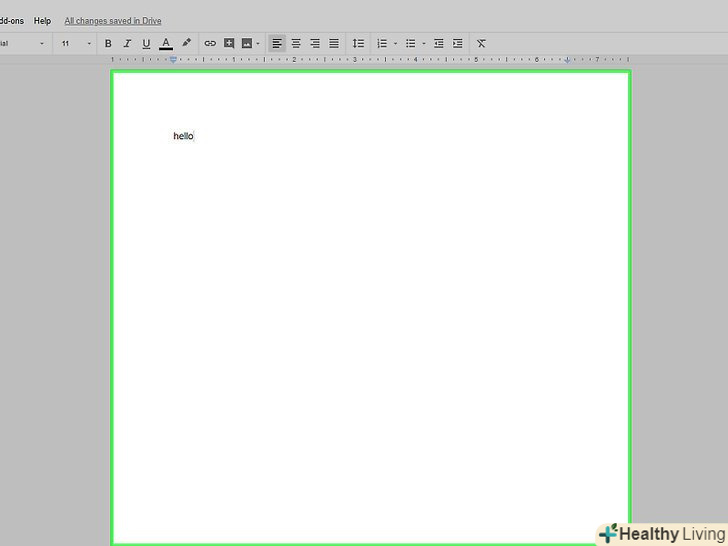
Task: Create a numbered list
Action: pyautogui.click(x=382, y=44)
